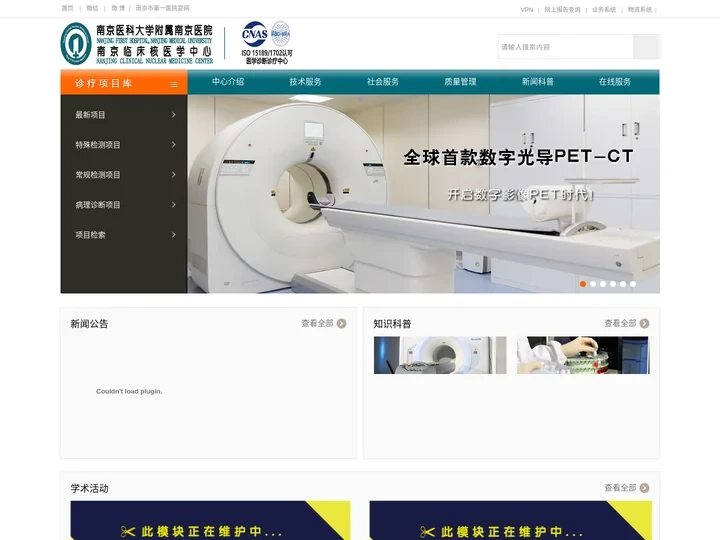The width and height of the screenshot is (720, 540).
Task: Click the 新闻公告 section title
Action: (x=89, y=324)
